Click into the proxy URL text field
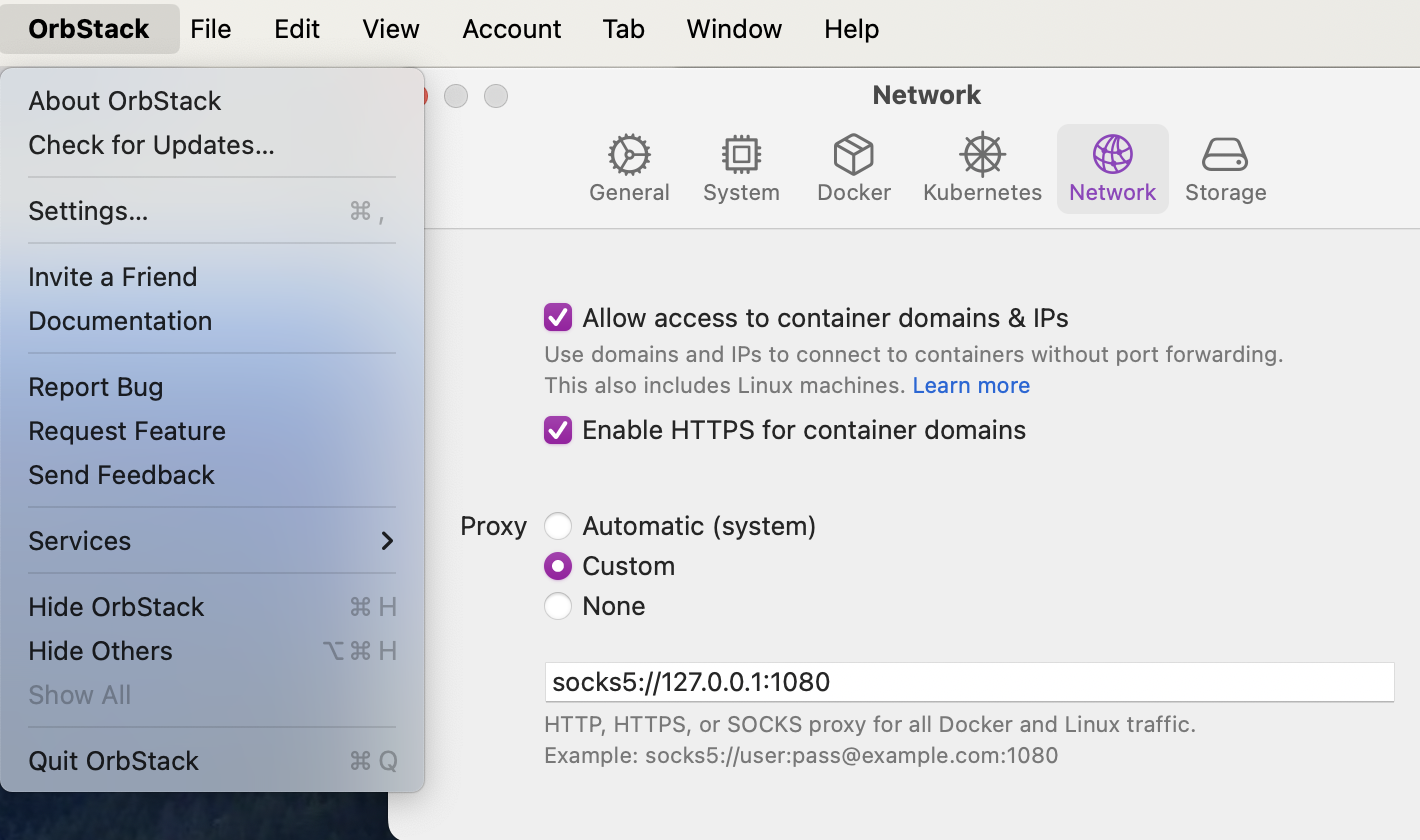The height and width of the screenshot is (840, 1420). (969, 682)
